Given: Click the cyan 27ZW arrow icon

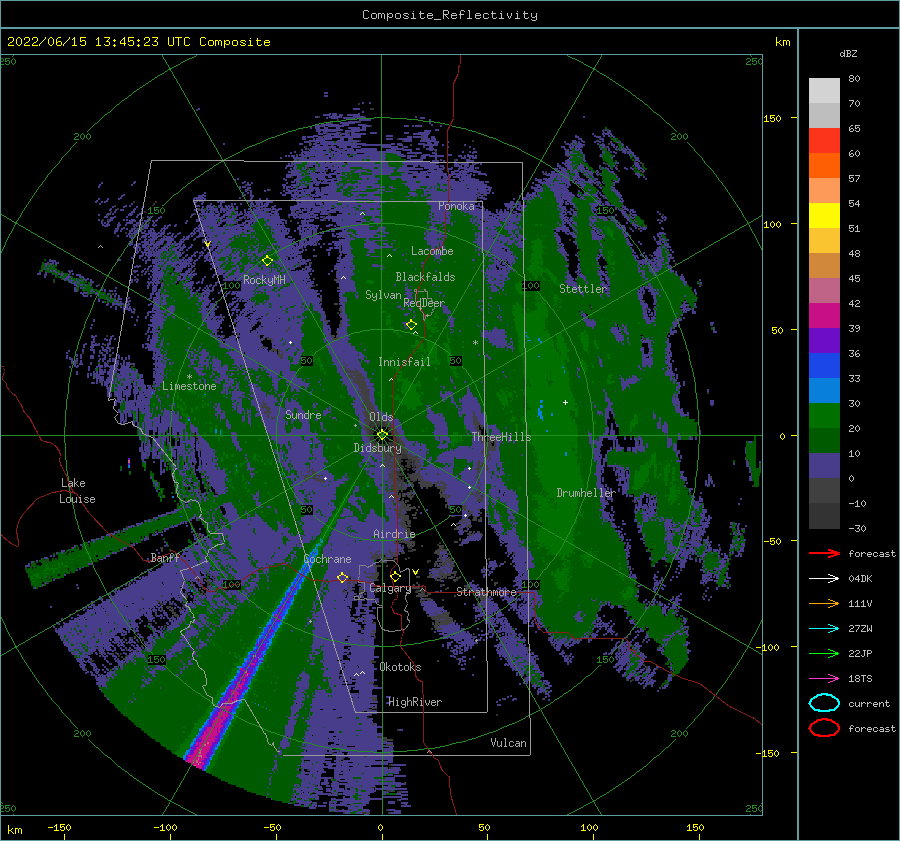Looking at the screenshot, I should click(x=824, y=628).
